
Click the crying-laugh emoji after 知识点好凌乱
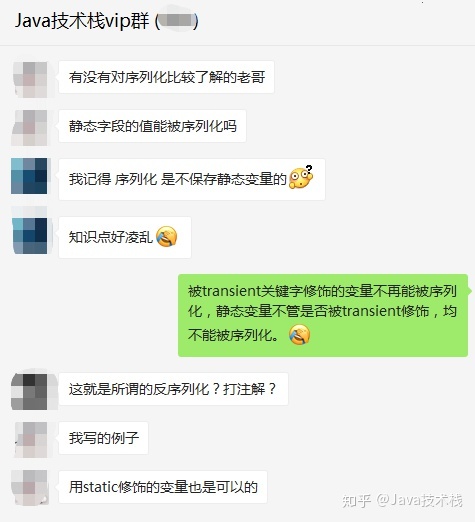pyautogui.click(x=166, y=236)
